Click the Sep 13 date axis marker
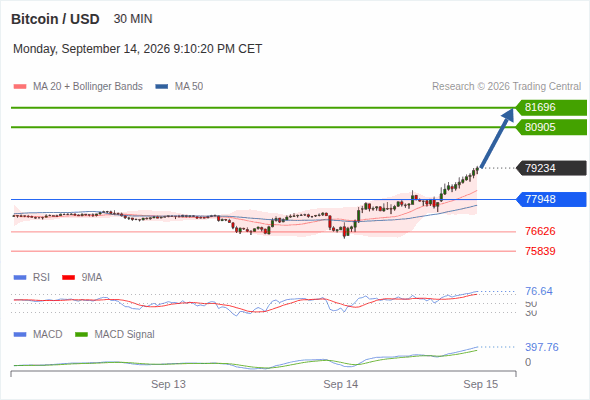The width and height of the screenshot is (590, 400). pos(168,384)
